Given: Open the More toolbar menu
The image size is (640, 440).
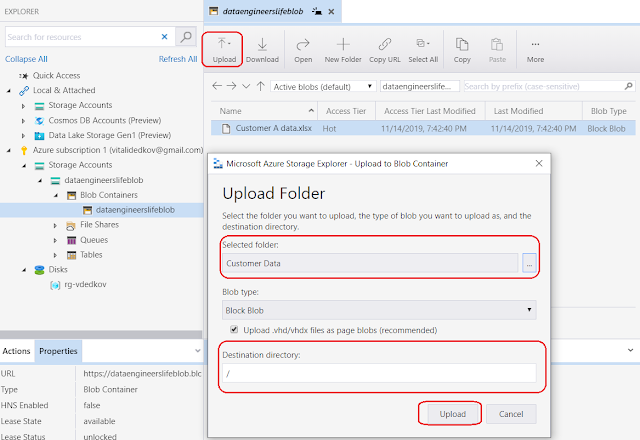Looking at the screenshot, I should click(535, 50).
